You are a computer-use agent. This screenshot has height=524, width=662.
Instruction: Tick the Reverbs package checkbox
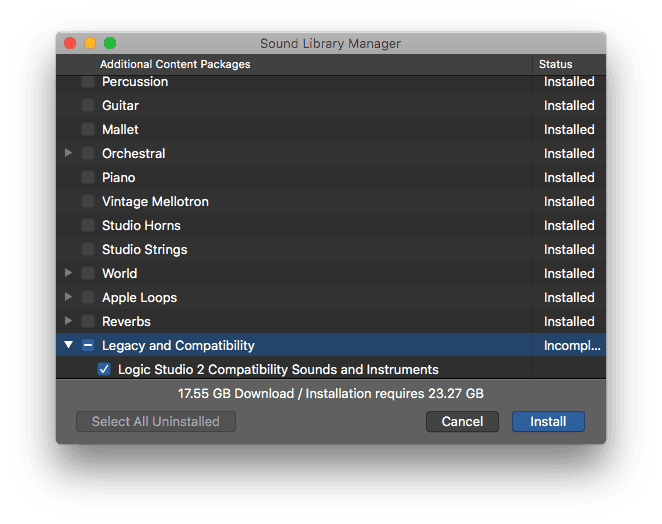[x=88, y=322]
